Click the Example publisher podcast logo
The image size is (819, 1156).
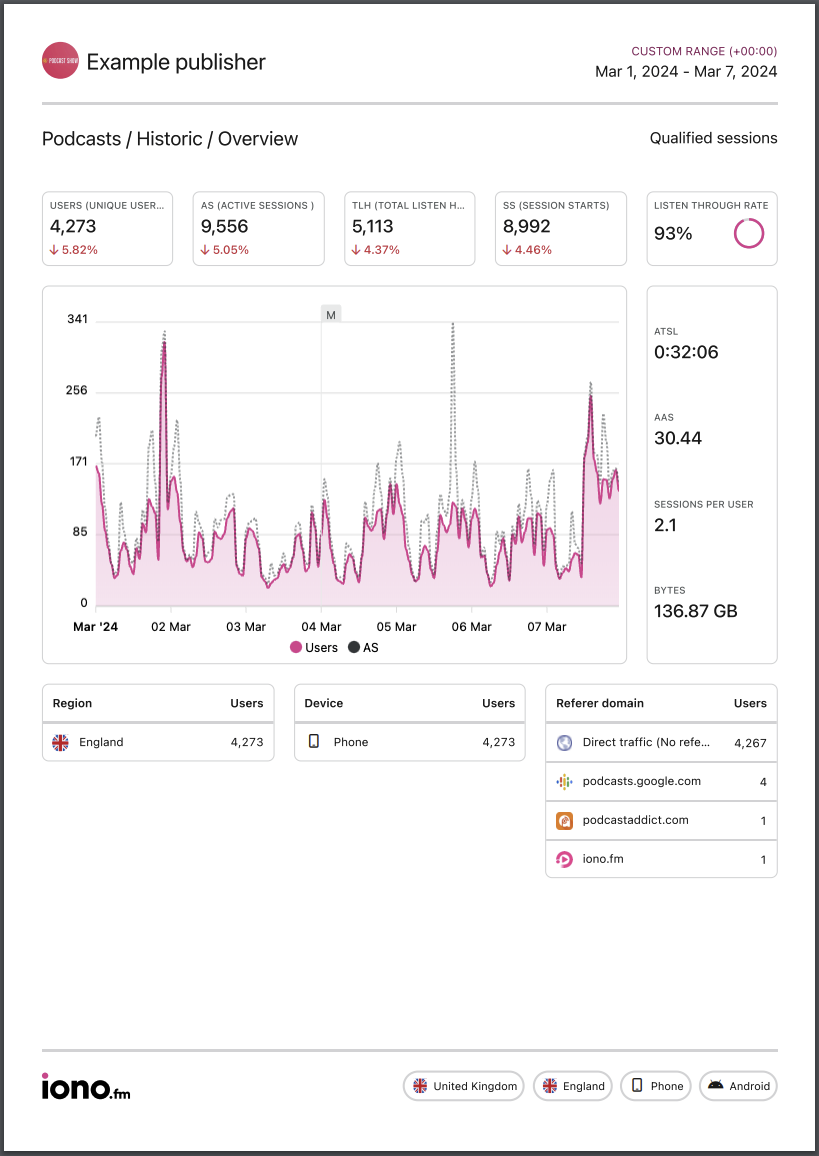(x=60, y=61)
